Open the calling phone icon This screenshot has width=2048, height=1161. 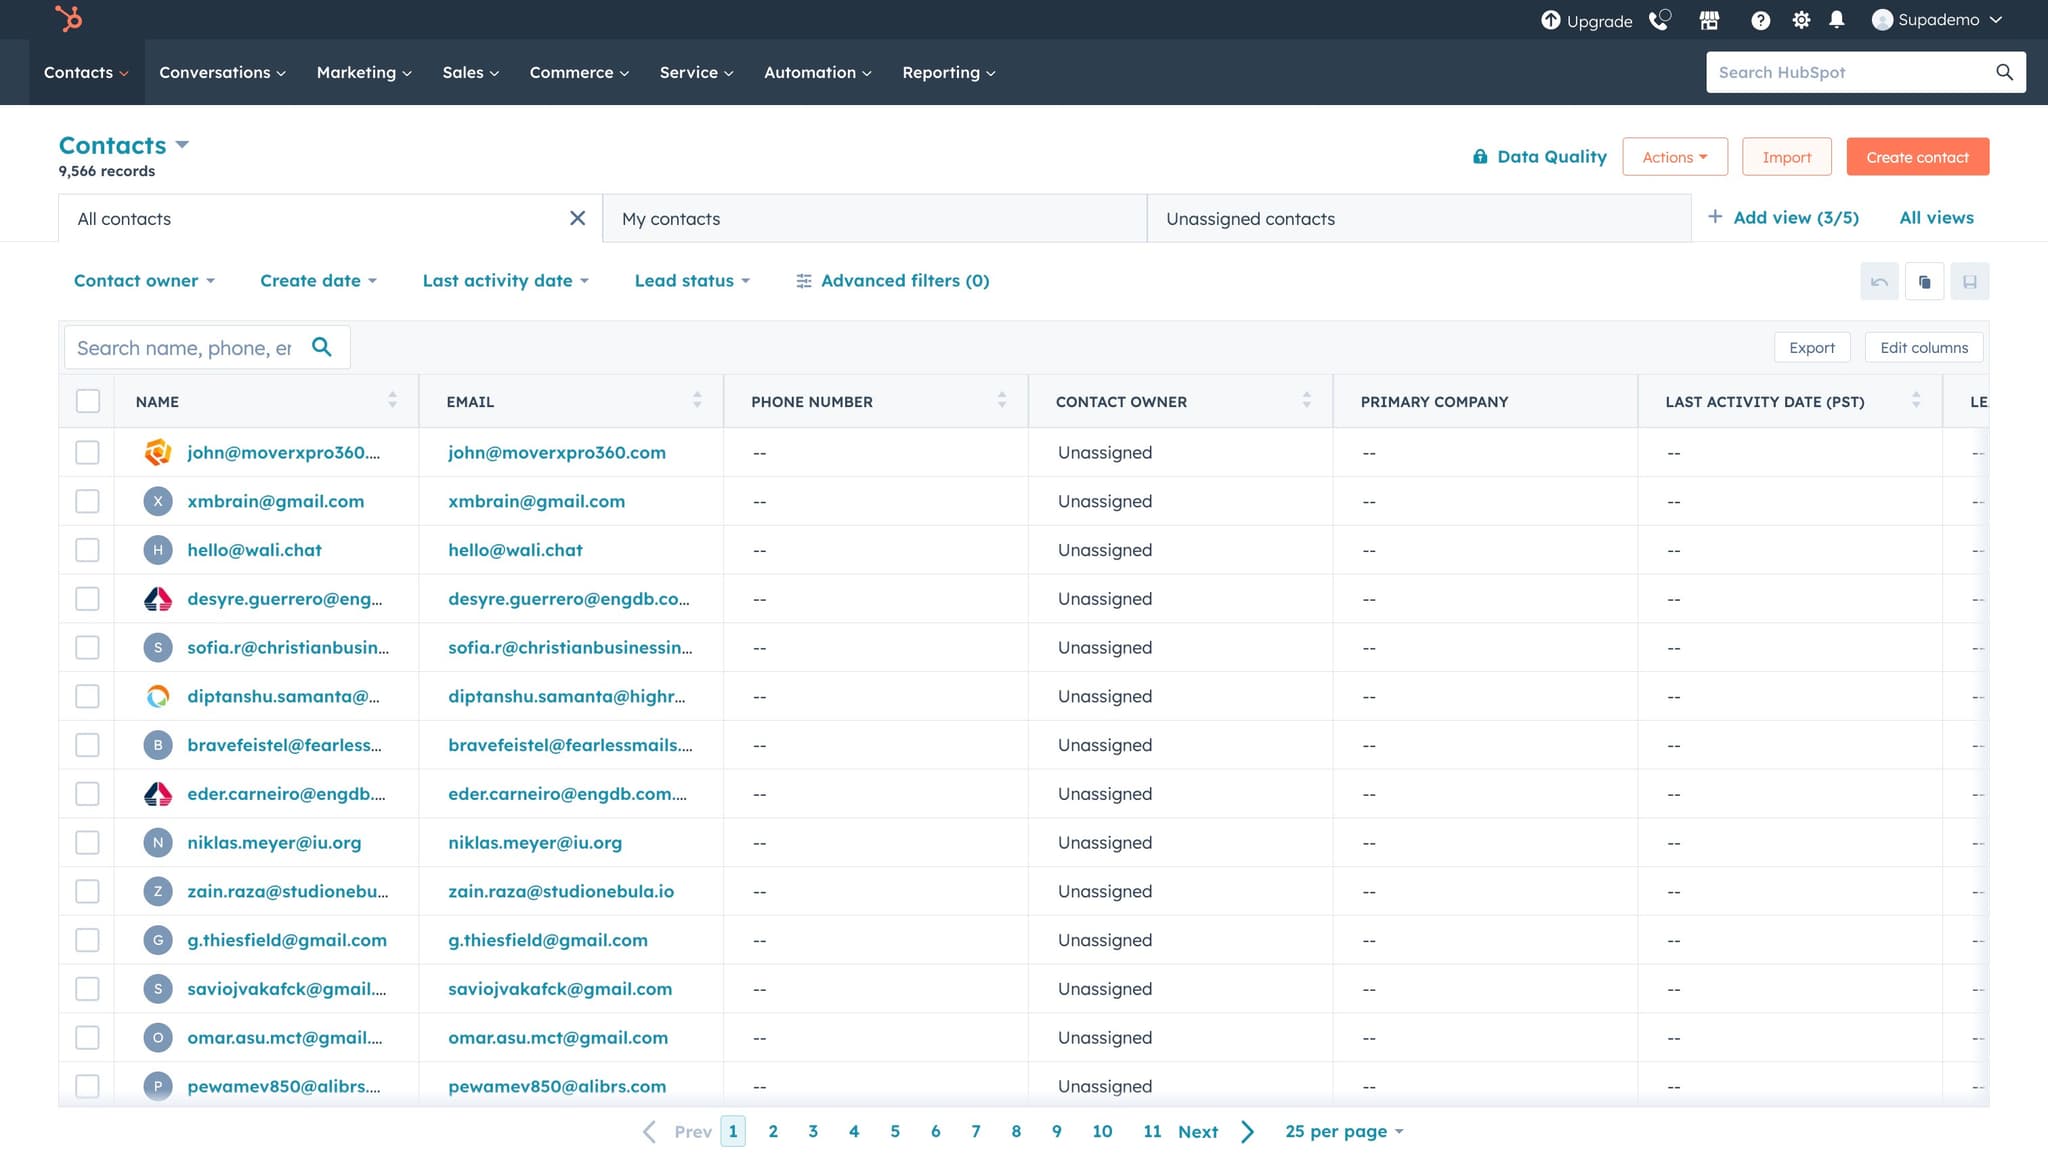coord(1659,20)
